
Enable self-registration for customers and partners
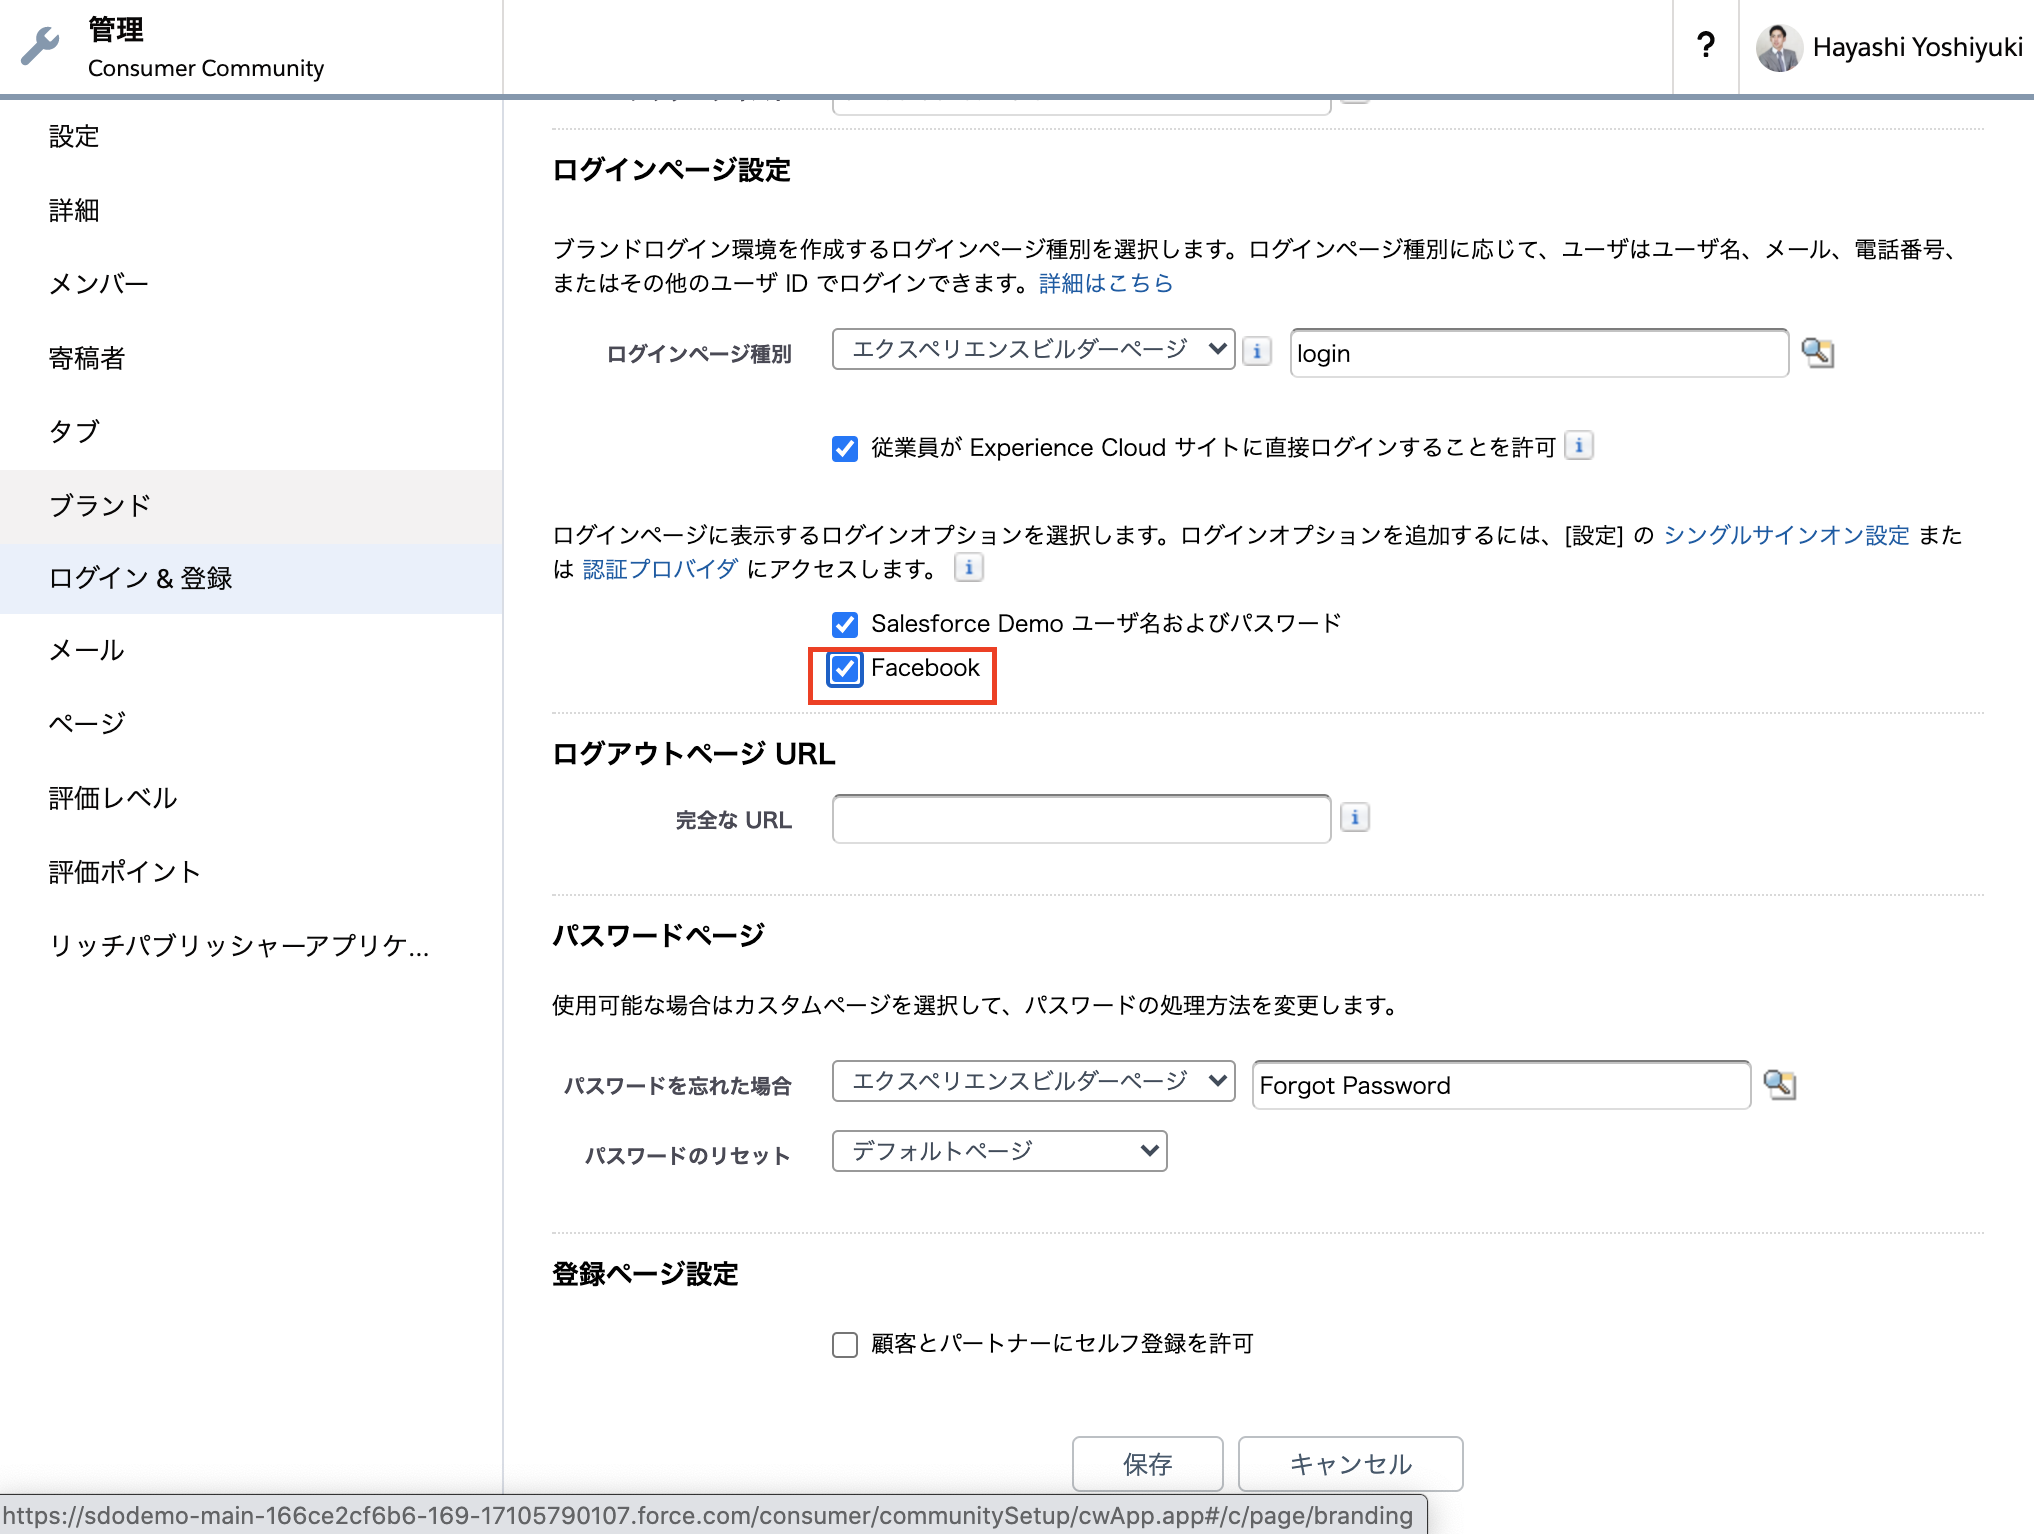point(845,1344)
